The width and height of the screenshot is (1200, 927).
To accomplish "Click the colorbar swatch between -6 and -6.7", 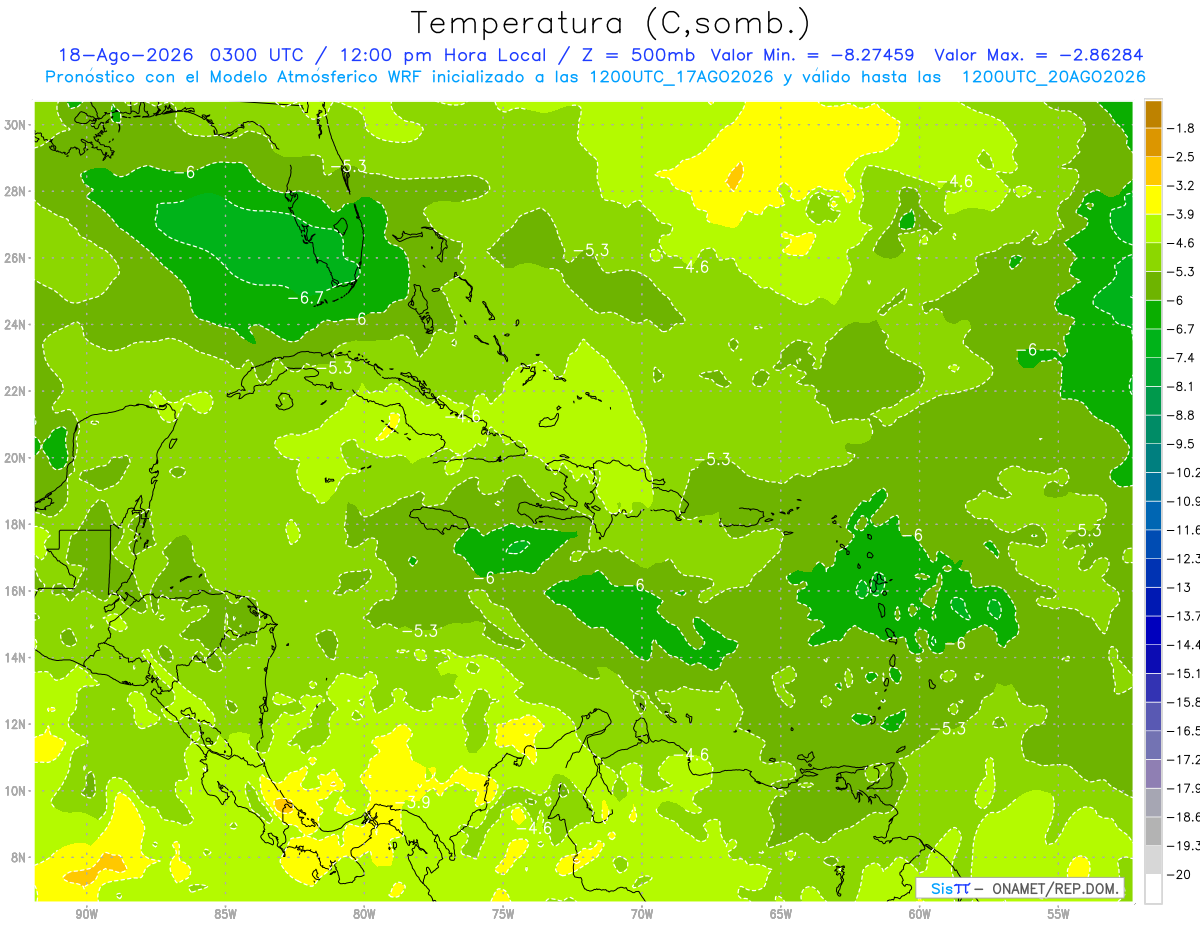I will (x=1153, y=315).
